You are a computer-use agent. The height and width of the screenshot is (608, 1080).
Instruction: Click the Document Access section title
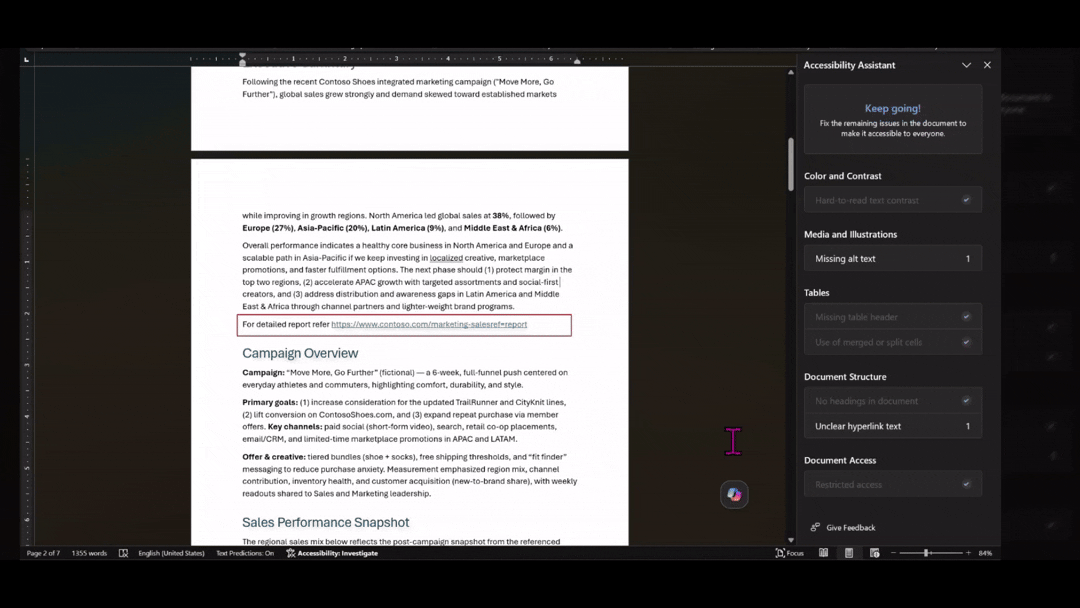coord(840,461)
